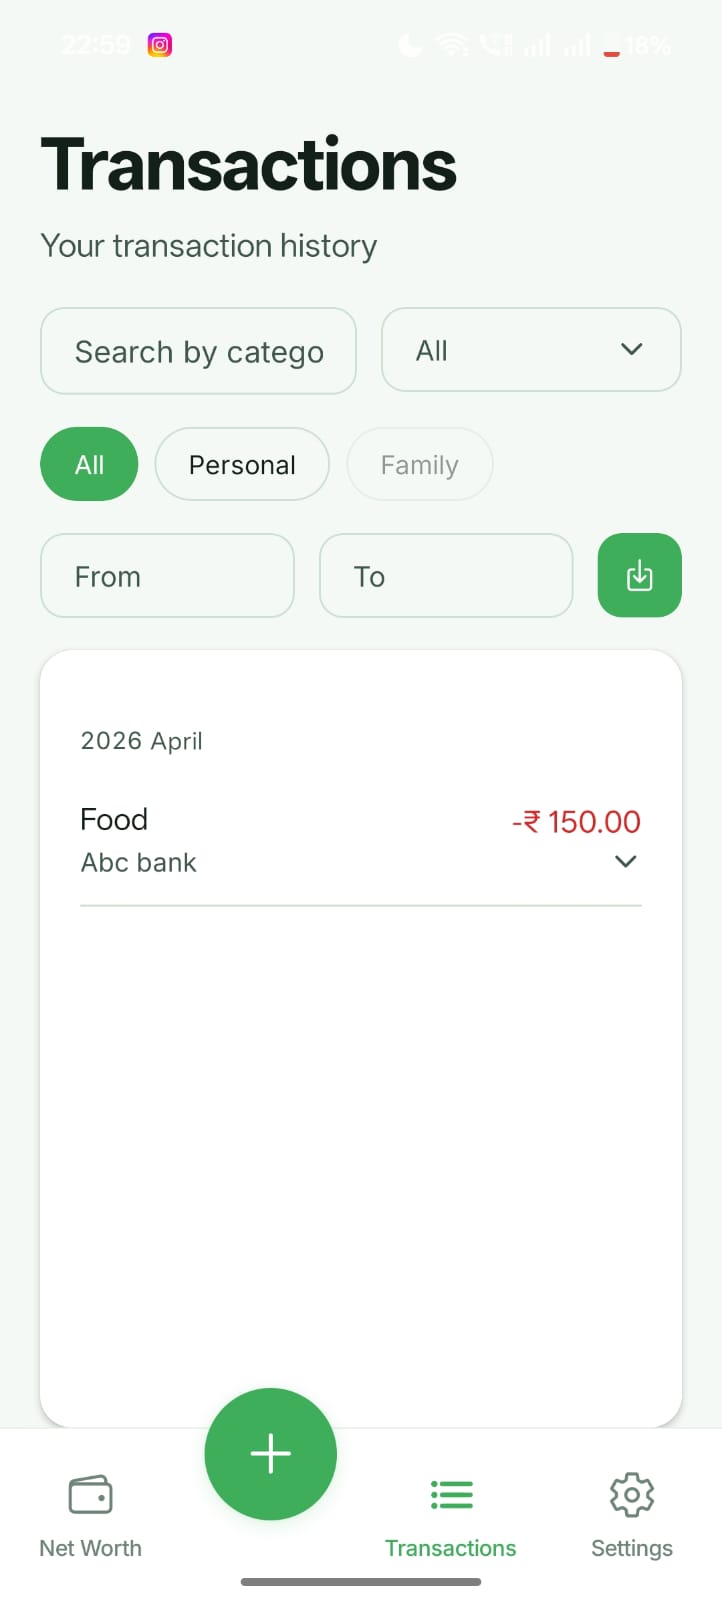Screen dimensions: 722x1600
Task: Tap the Instagram notification icon
Action: coord(160,45)
